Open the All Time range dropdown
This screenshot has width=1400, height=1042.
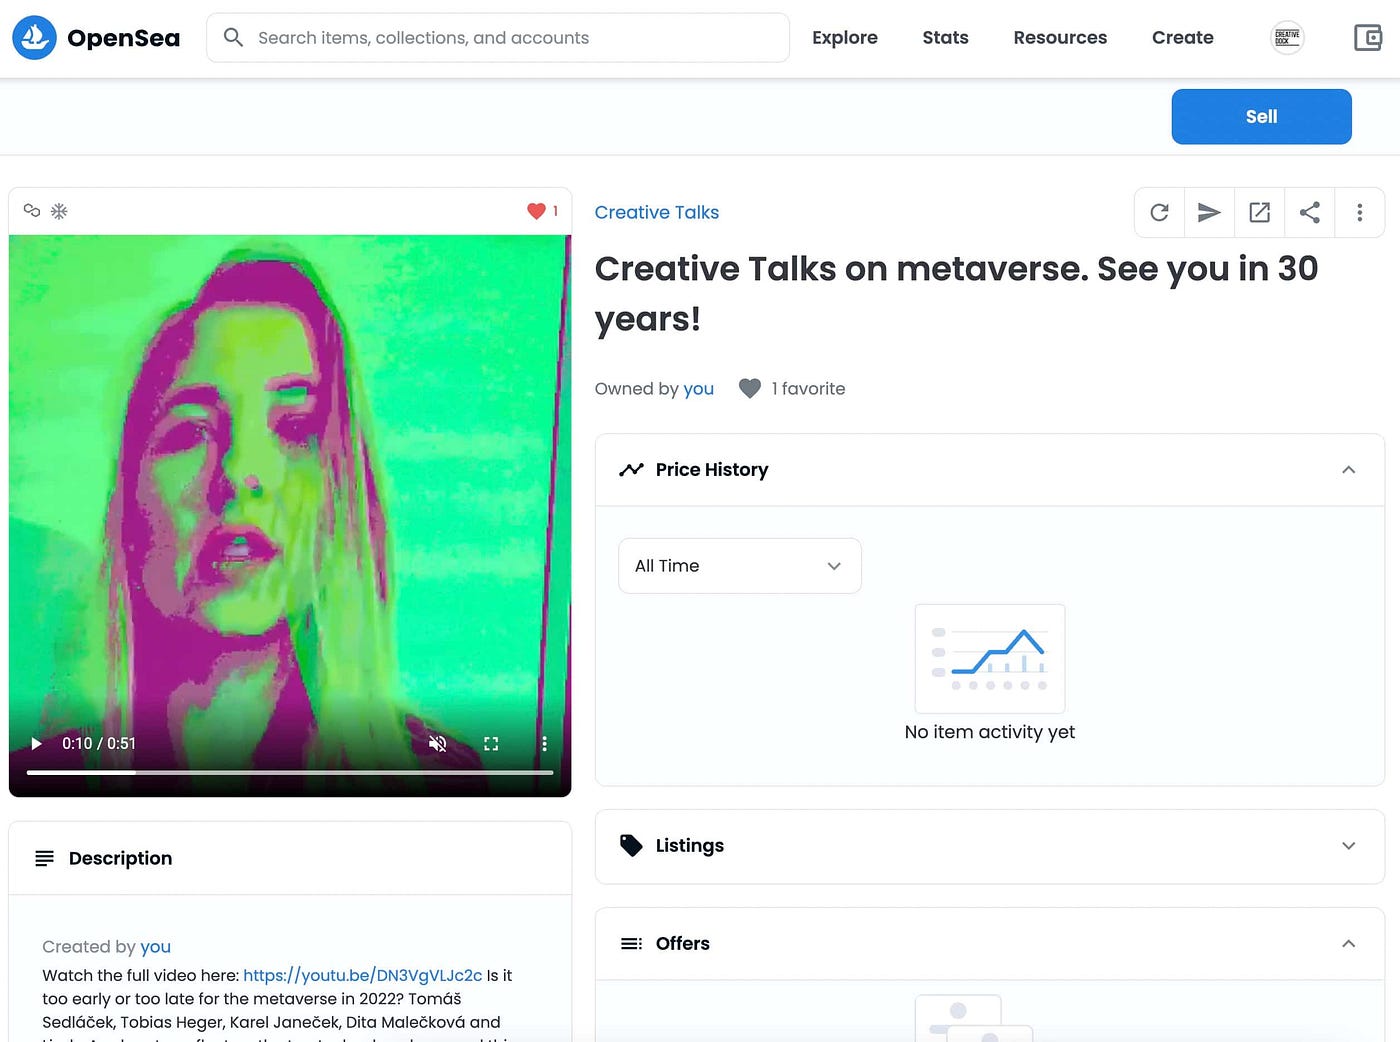739,566
